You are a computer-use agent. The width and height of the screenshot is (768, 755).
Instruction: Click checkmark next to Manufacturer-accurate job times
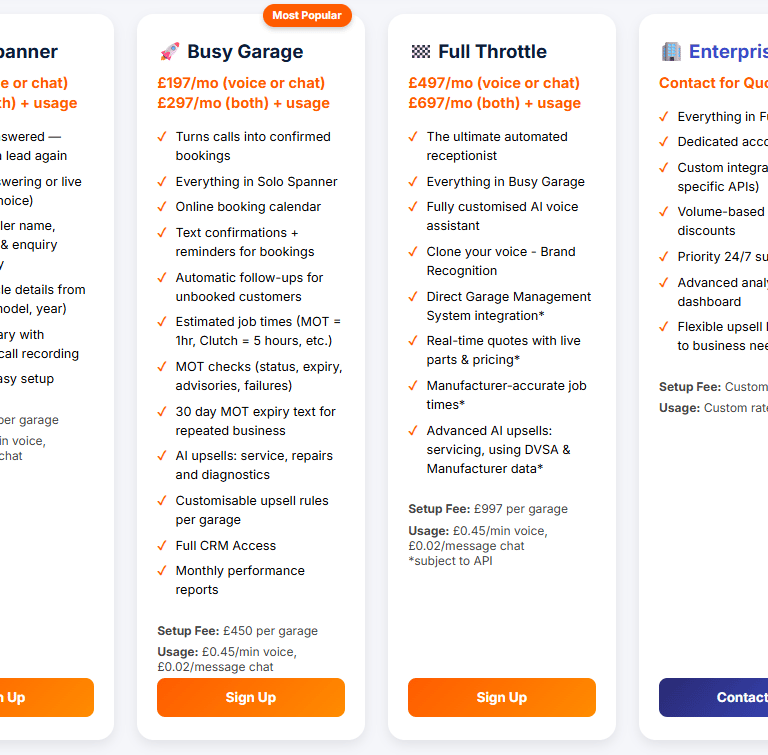(x=413, y=386)
